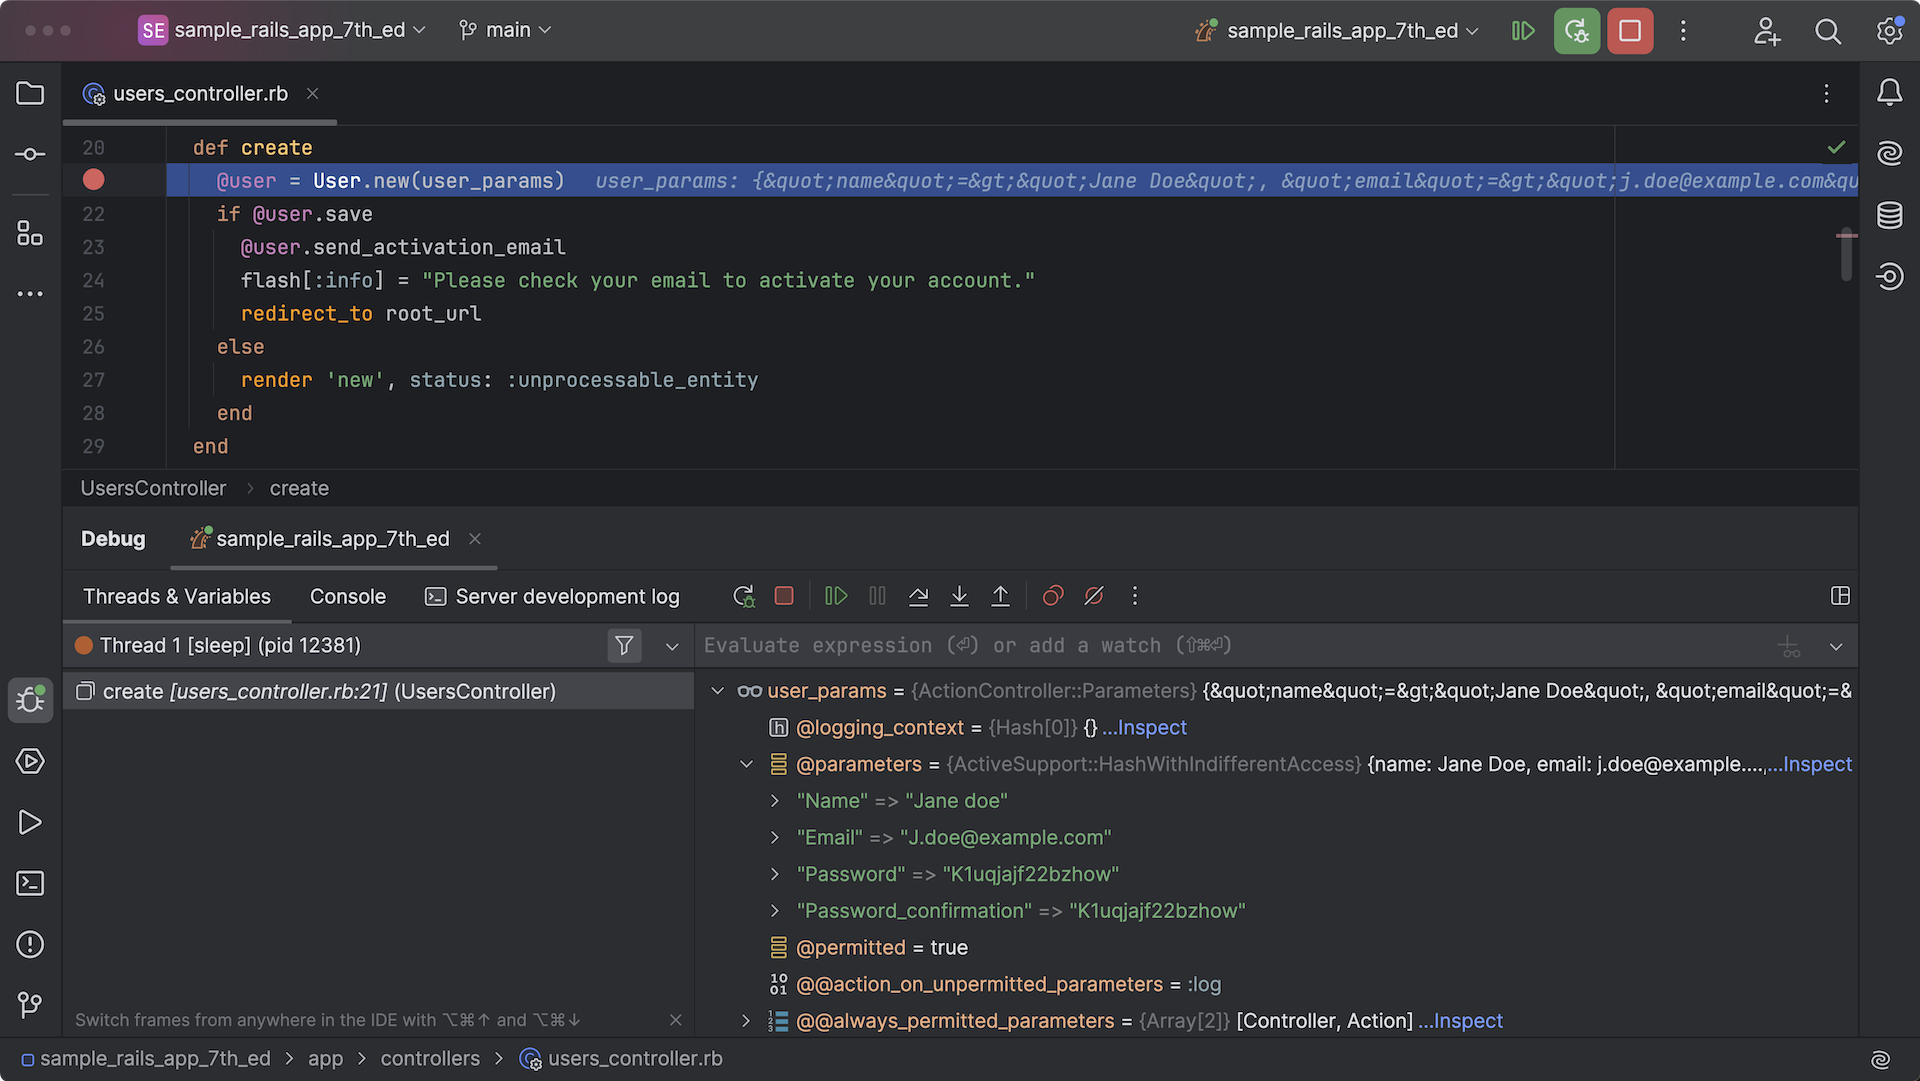Toggle breakpoint on line 21

pyautogui.click(x=92, y=181)
